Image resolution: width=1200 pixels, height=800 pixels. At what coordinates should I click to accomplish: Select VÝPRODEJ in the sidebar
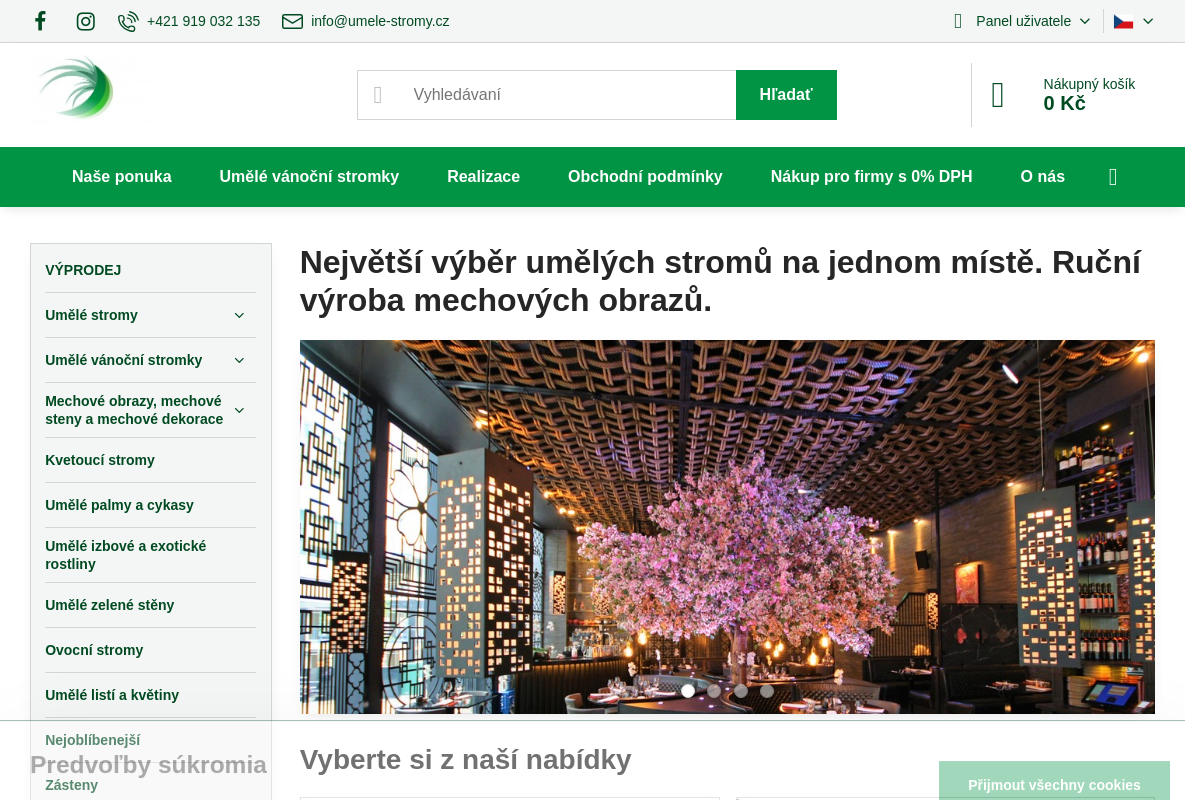click(83, 270)
